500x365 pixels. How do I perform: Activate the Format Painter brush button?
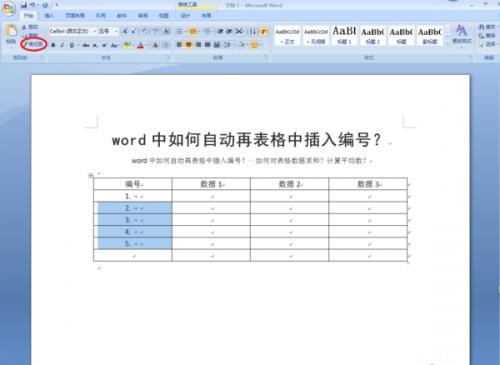pyautogui.click(x=34, y=44)
